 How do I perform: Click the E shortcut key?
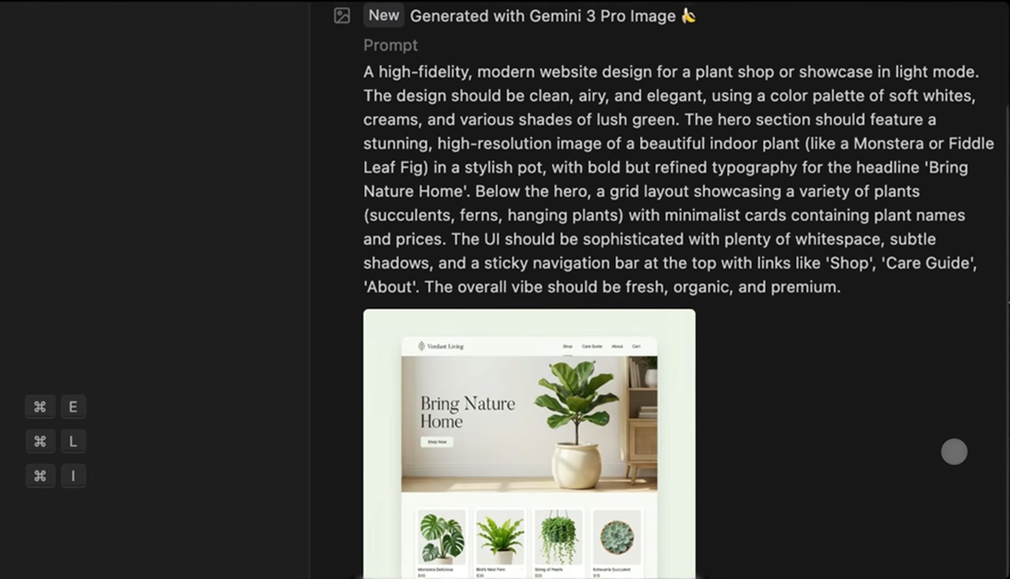[x=73, y=406]
